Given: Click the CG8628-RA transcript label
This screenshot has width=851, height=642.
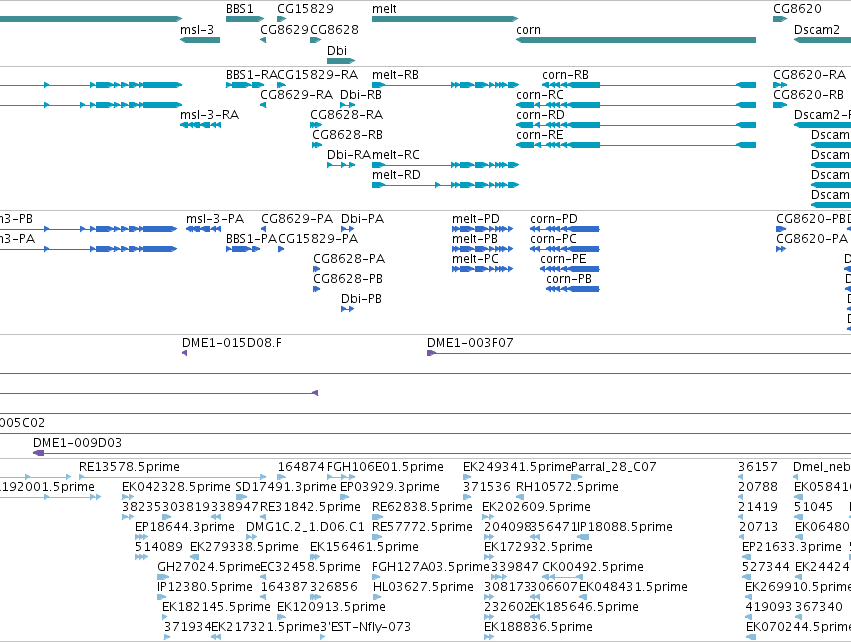Looking at the screenshot, I should (x=346, y=115).
